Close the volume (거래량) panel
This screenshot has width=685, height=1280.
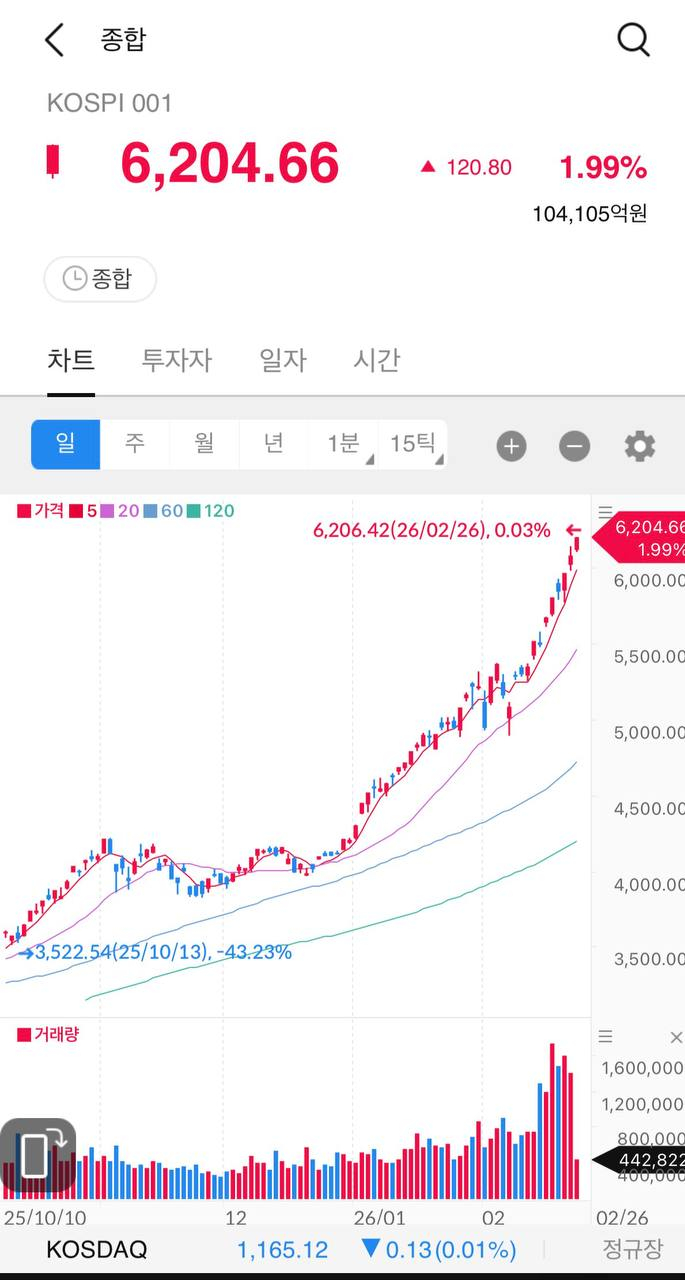tap(675, 1038)
